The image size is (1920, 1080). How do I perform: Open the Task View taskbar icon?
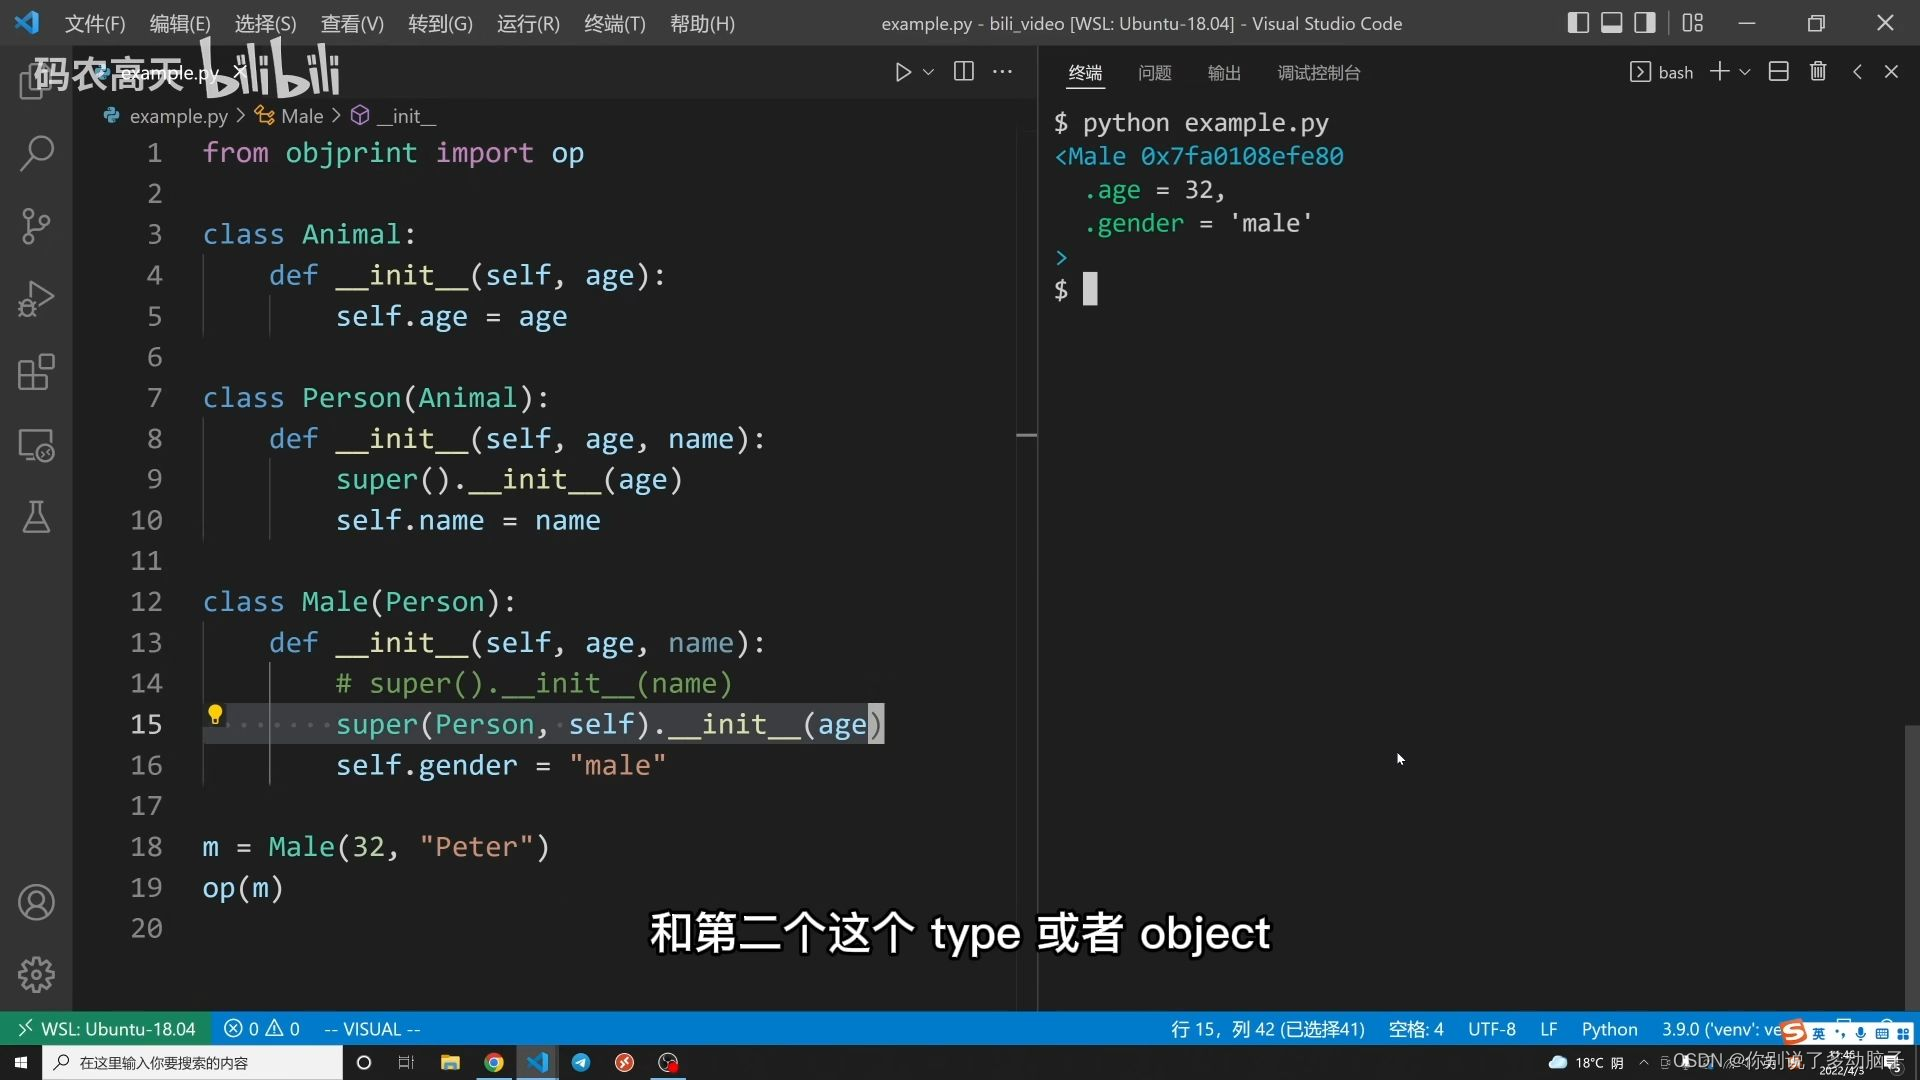coord(406,1062)
